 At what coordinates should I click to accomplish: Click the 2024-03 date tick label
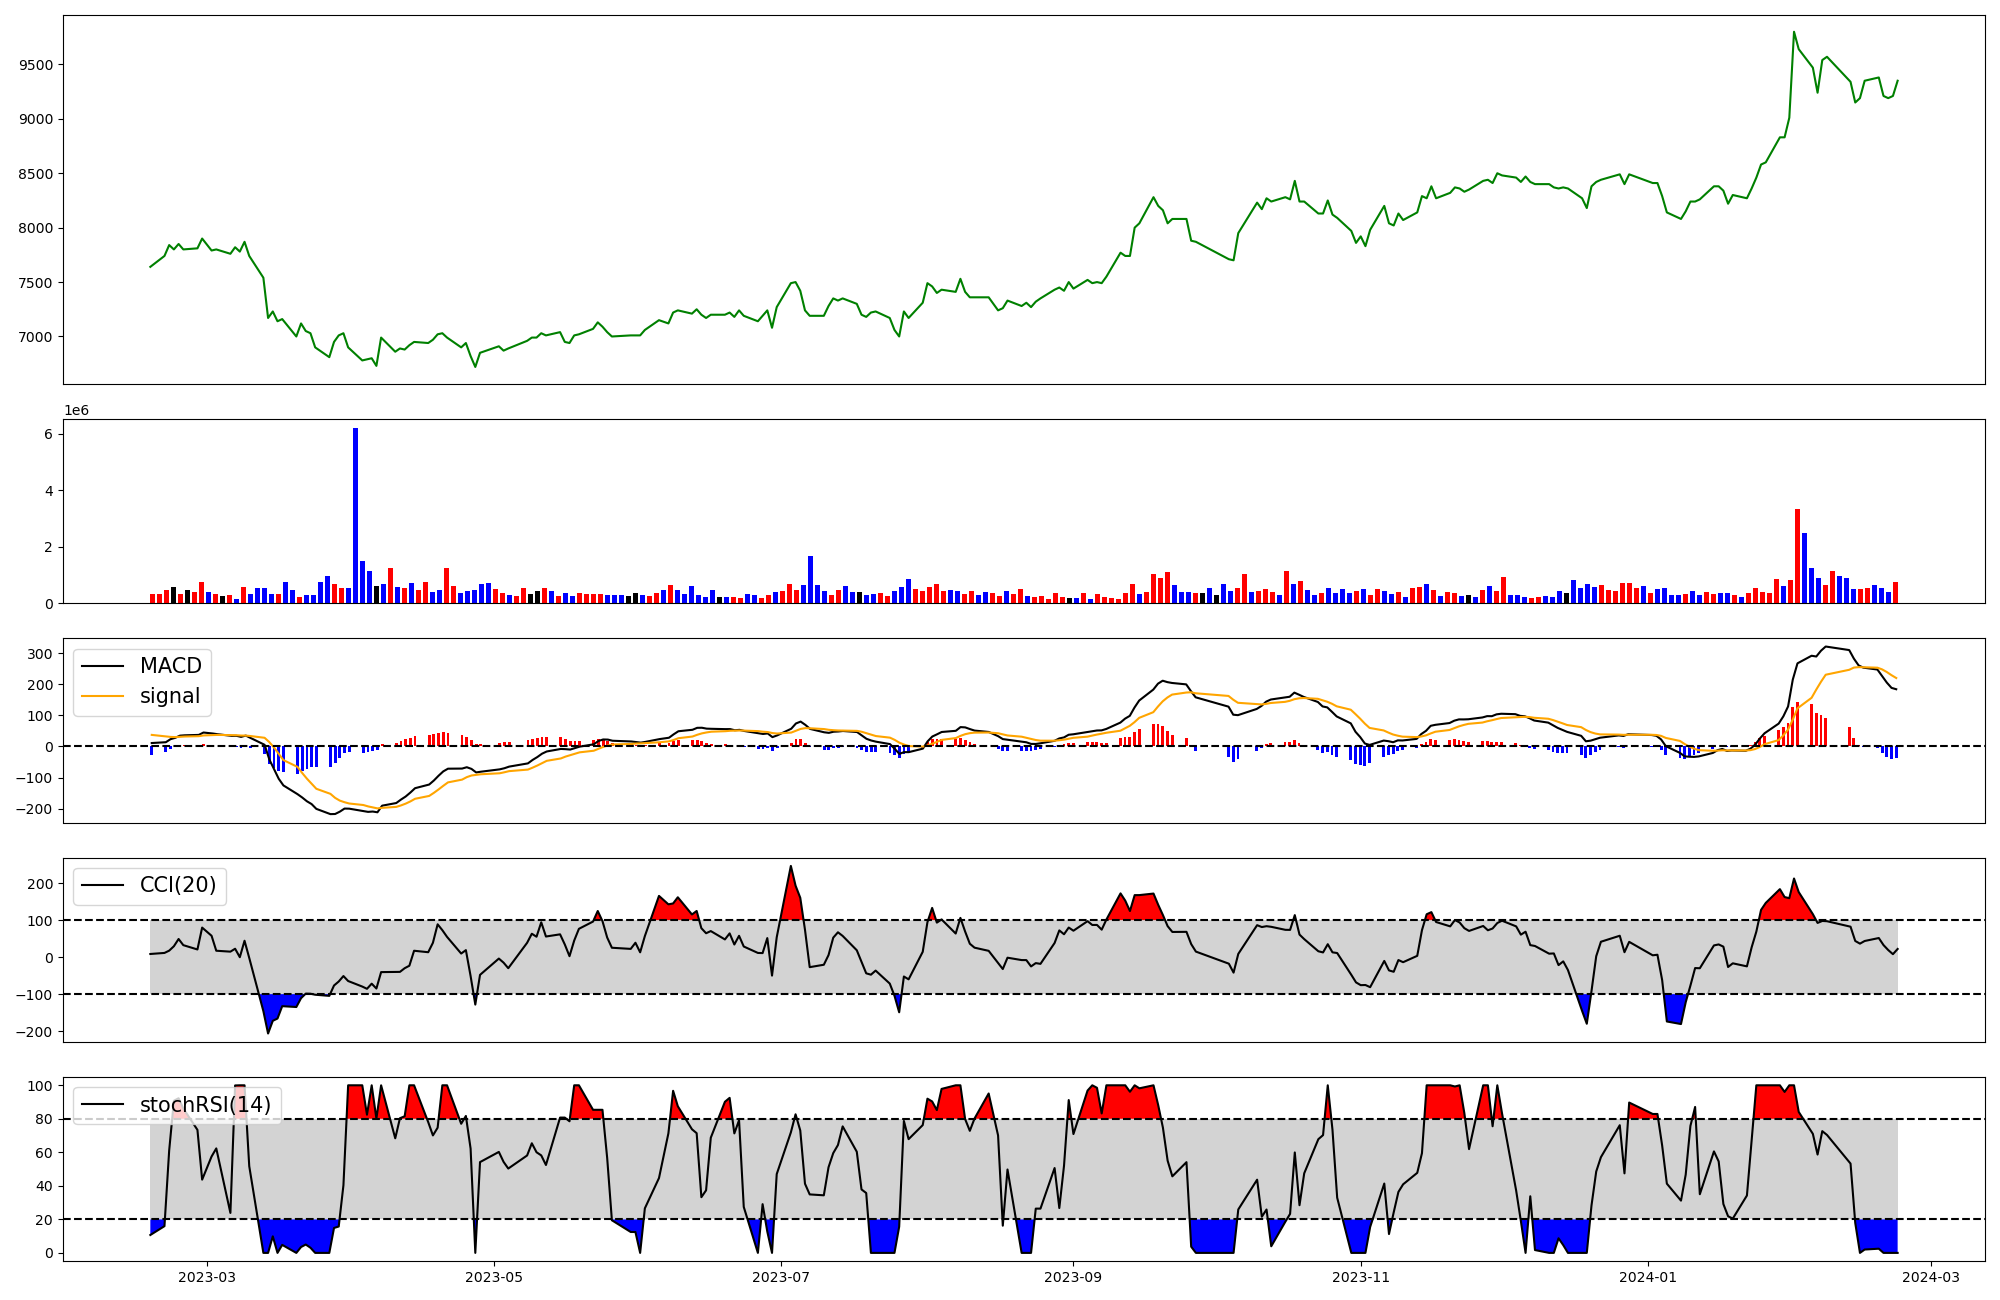[1930, 1277]
